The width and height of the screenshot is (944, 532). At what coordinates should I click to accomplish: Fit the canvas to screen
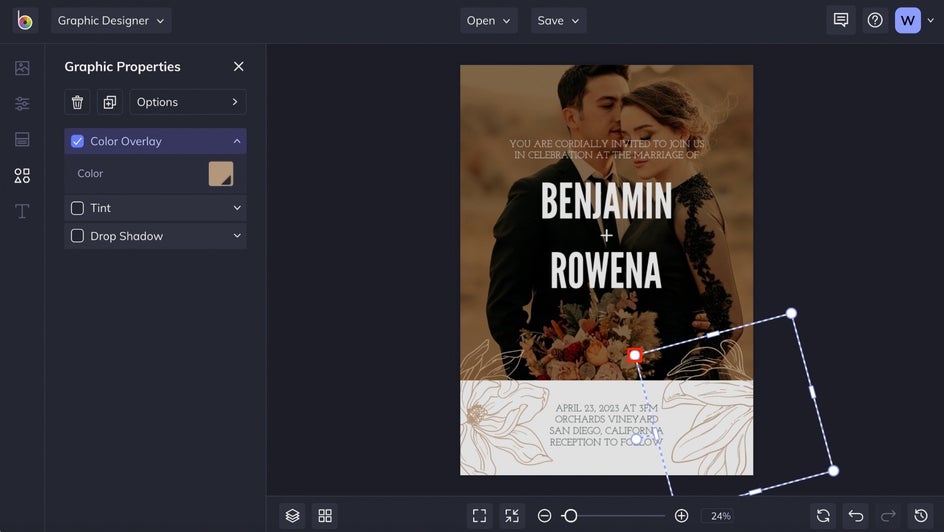479,516
